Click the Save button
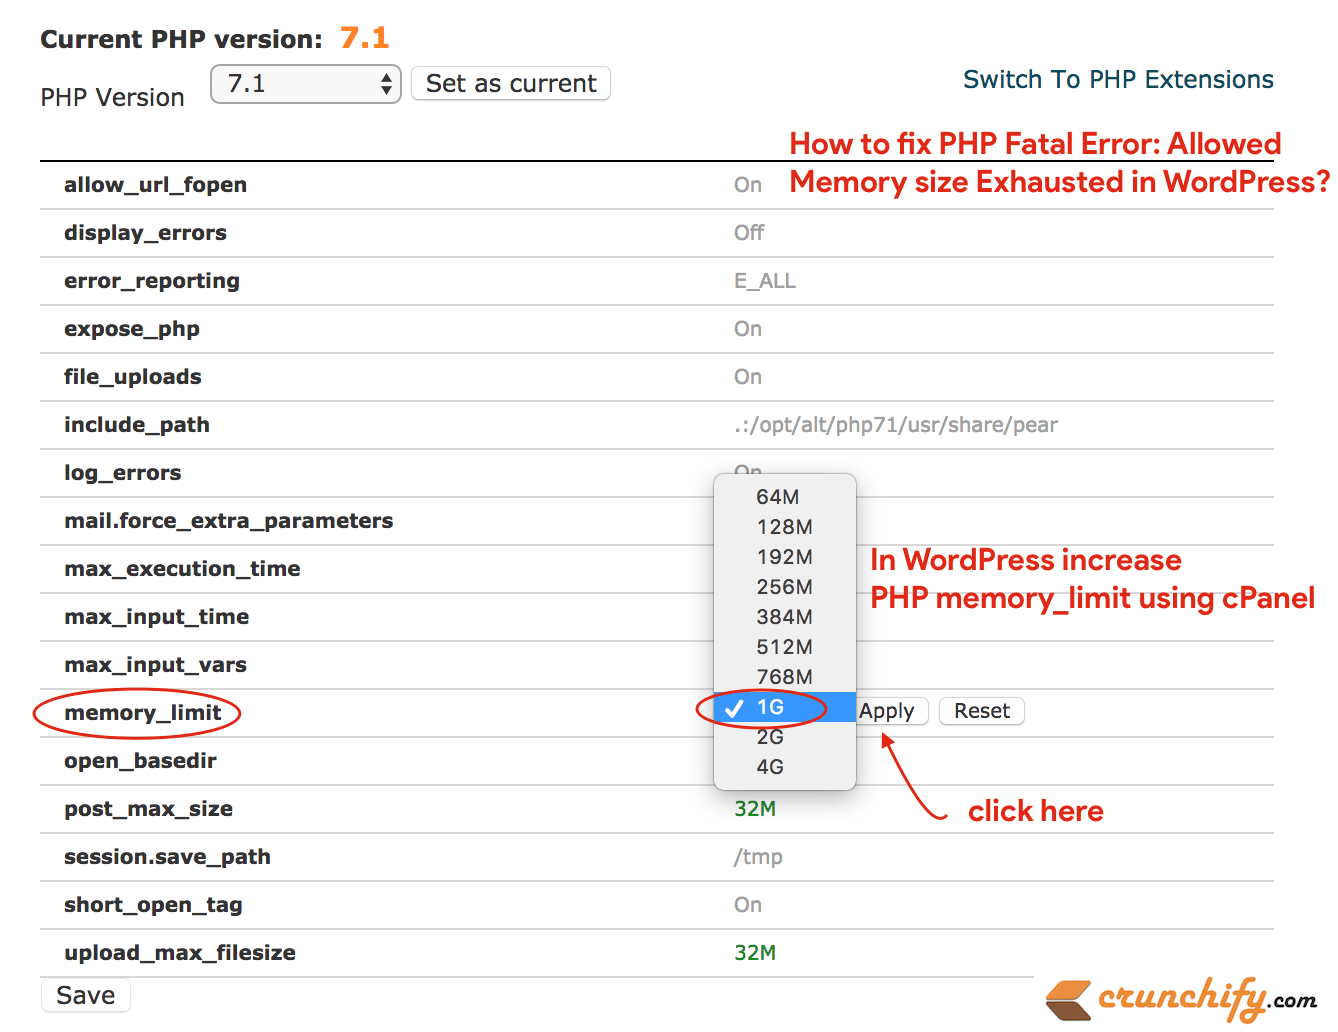Screen dimensions: 1338x1032 pos(86,995)
